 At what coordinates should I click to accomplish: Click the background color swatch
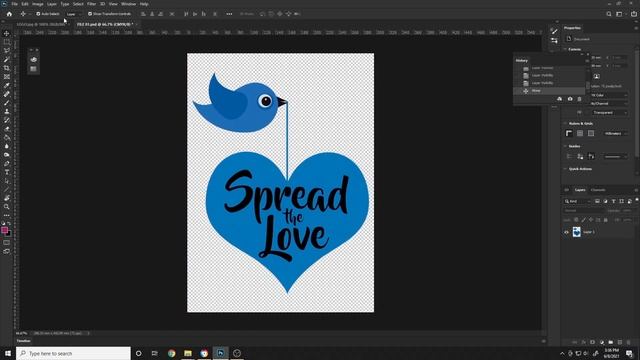coord(9,234)
